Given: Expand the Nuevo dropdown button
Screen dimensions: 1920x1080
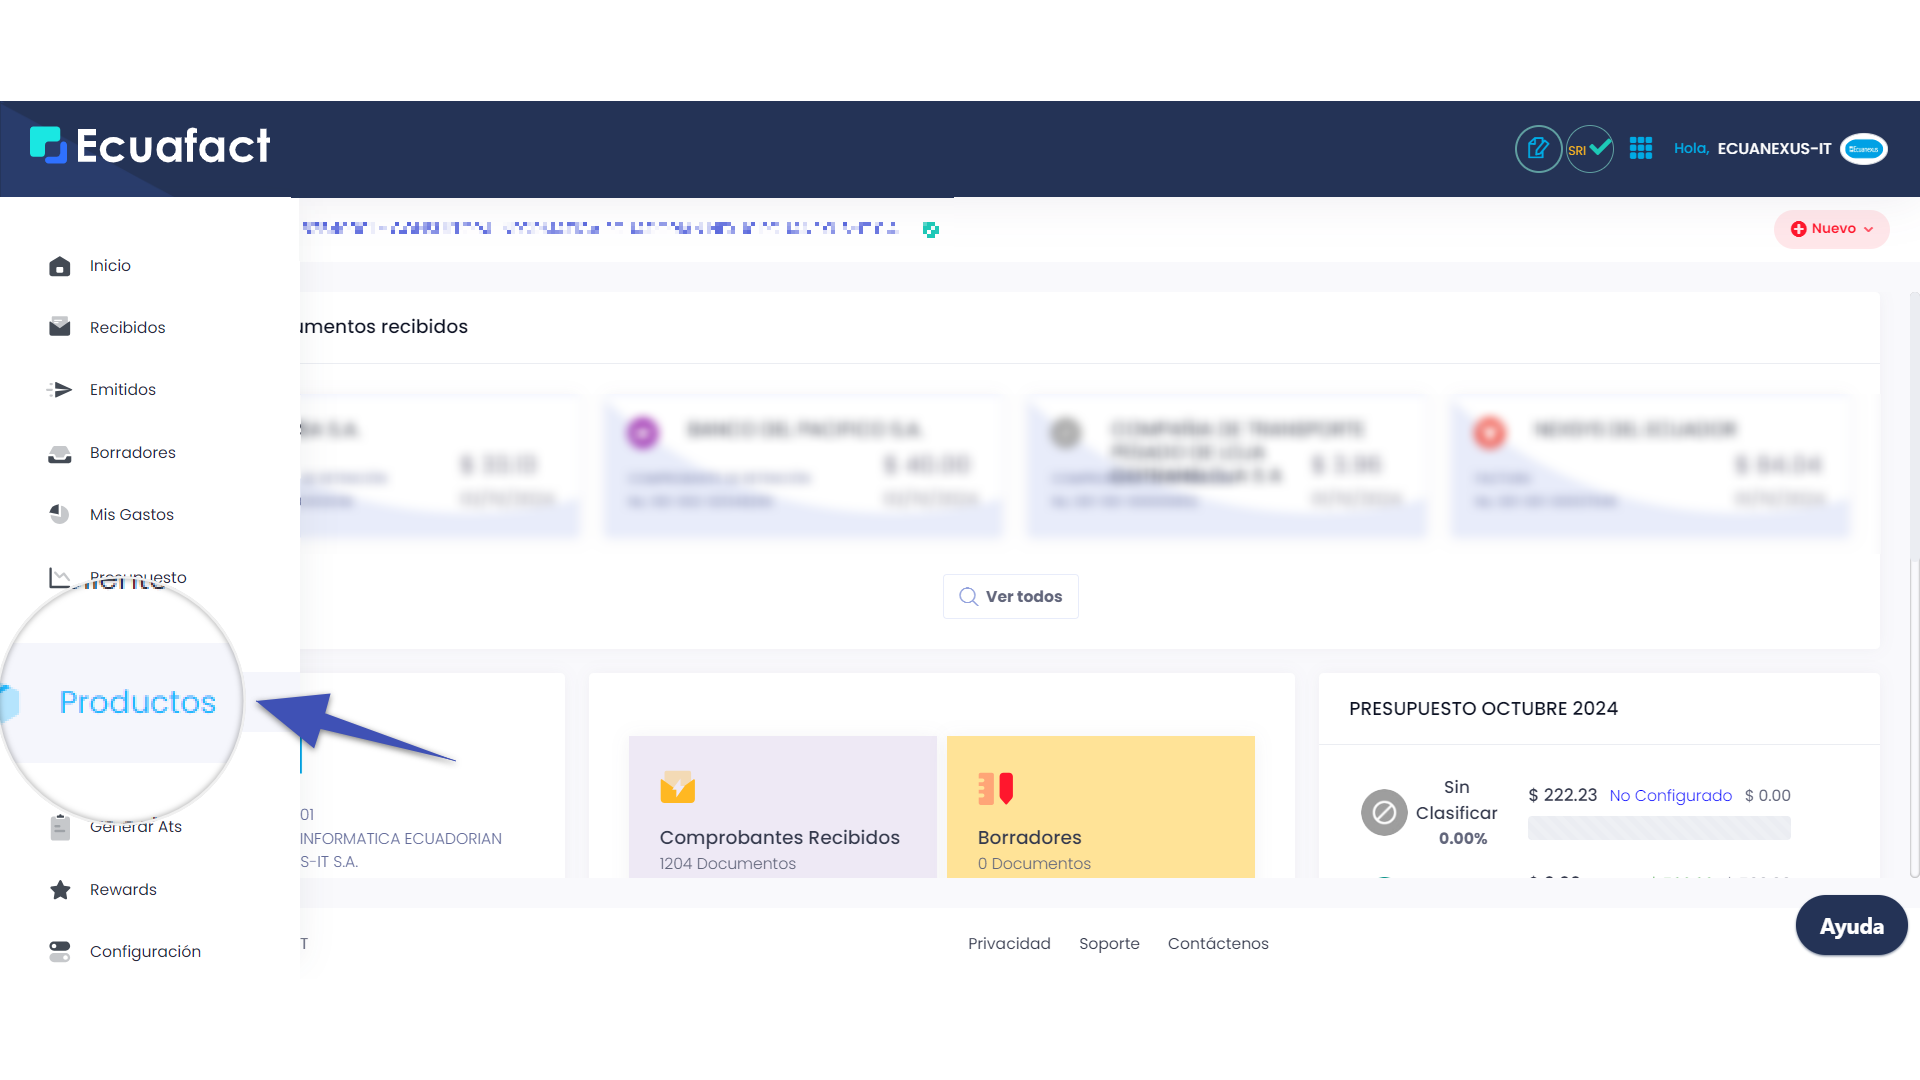Looking at the screenshot, I should [x=1832, y=229].
